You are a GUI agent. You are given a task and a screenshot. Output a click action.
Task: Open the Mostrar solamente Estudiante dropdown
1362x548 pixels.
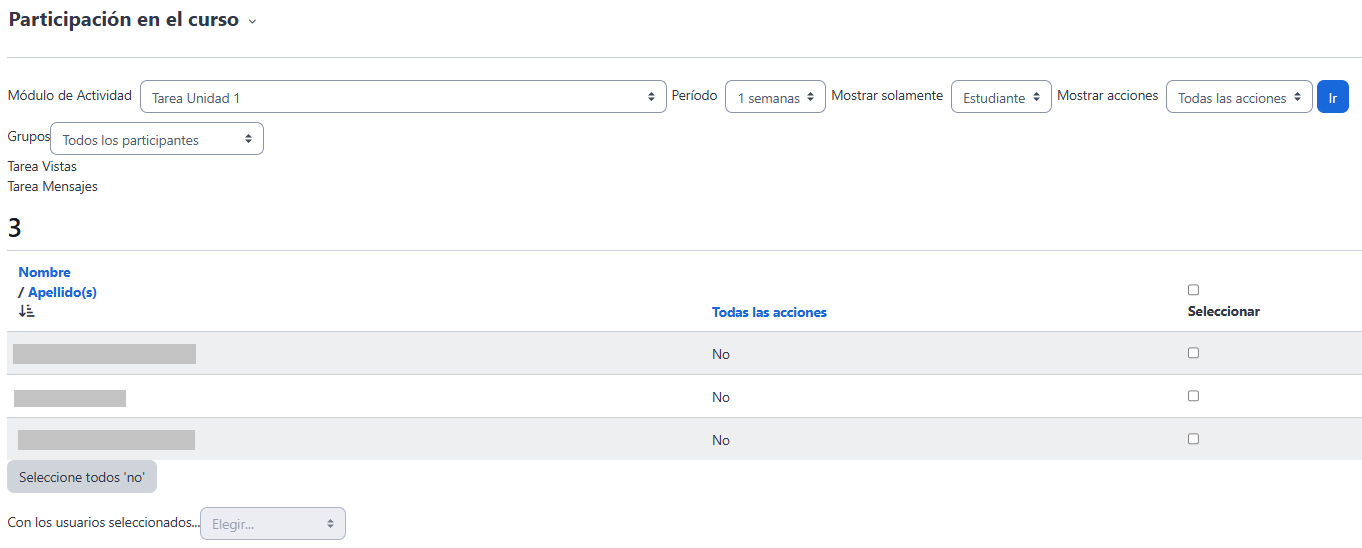[x=1001, y=98]
